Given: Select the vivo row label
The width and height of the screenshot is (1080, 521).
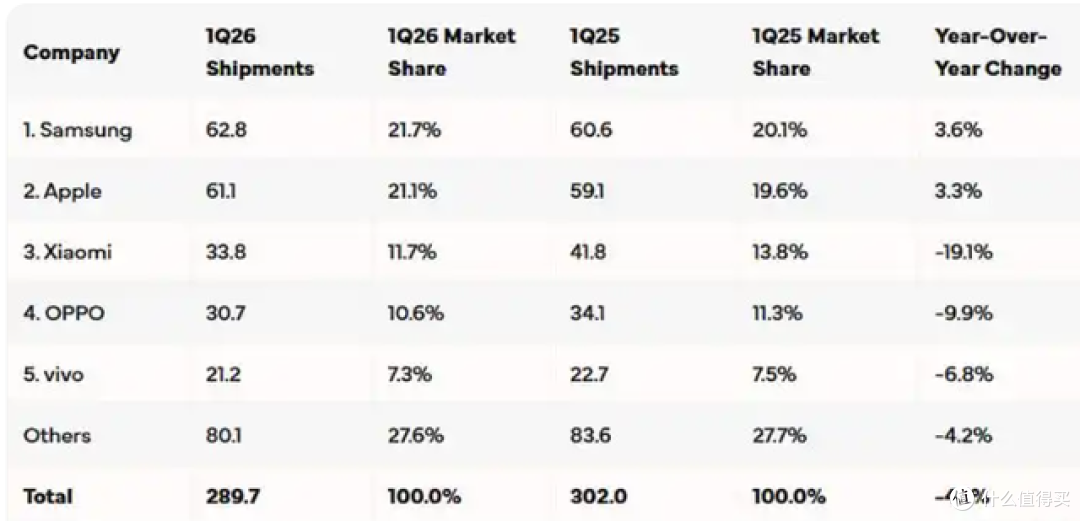Looking at the screenshot, I should (53, 374).
